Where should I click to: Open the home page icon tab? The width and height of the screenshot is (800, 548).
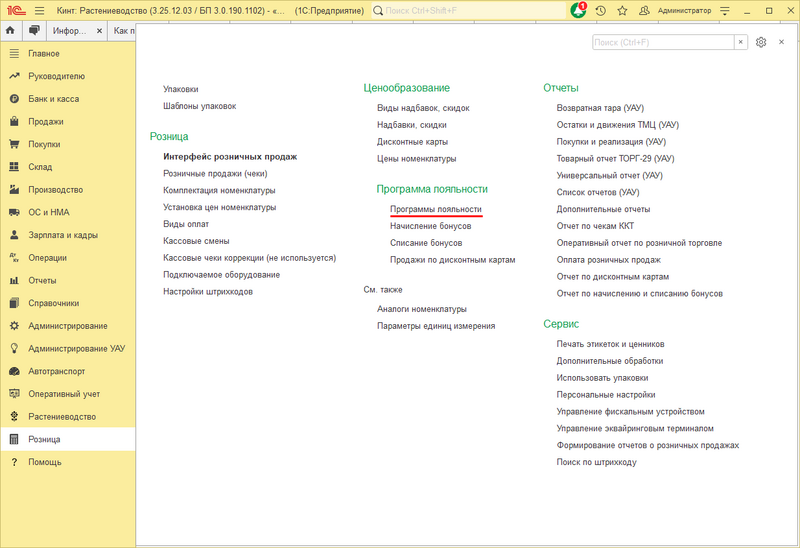click(10, 31)
